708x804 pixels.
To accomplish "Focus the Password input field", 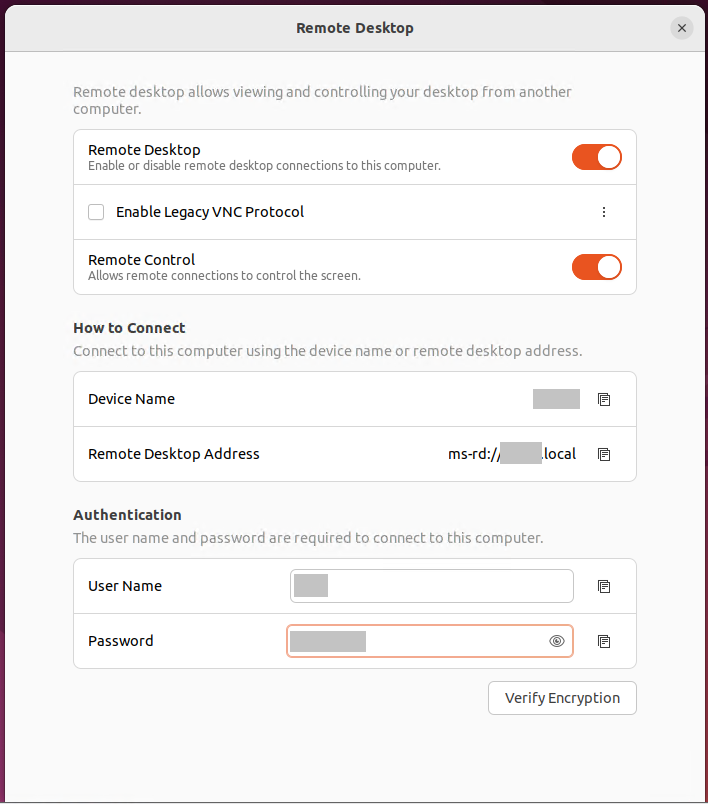I will (x=430, y=641).
